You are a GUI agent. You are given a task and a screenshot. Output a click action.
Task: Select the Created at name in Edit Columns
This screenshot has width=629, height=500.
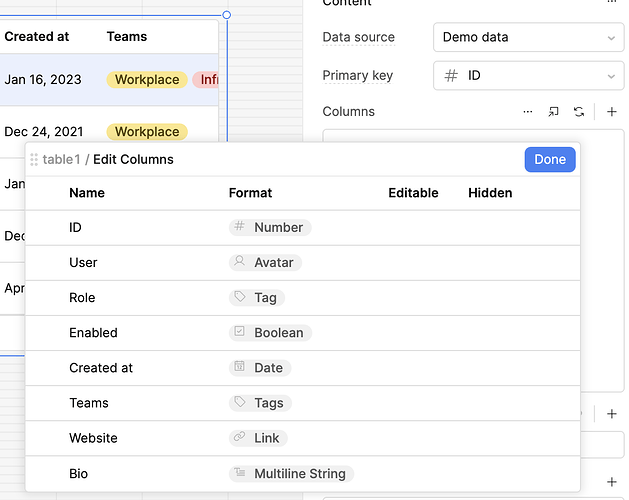point(101,368)
